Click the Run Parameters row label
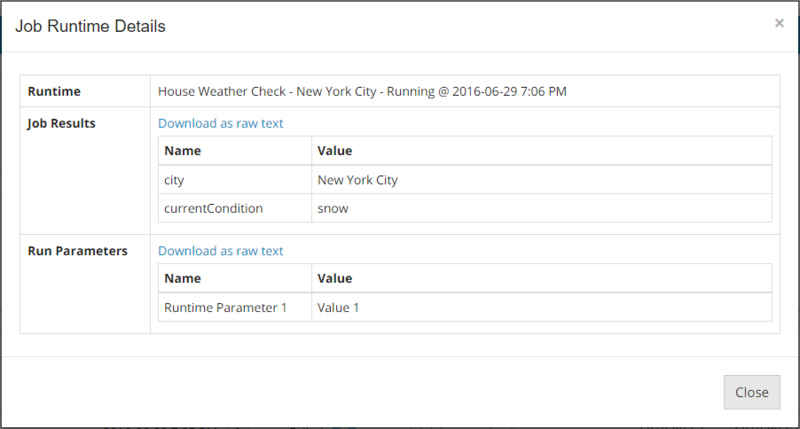The width and height of the screenshot is (800, 429). pos(77,251)
